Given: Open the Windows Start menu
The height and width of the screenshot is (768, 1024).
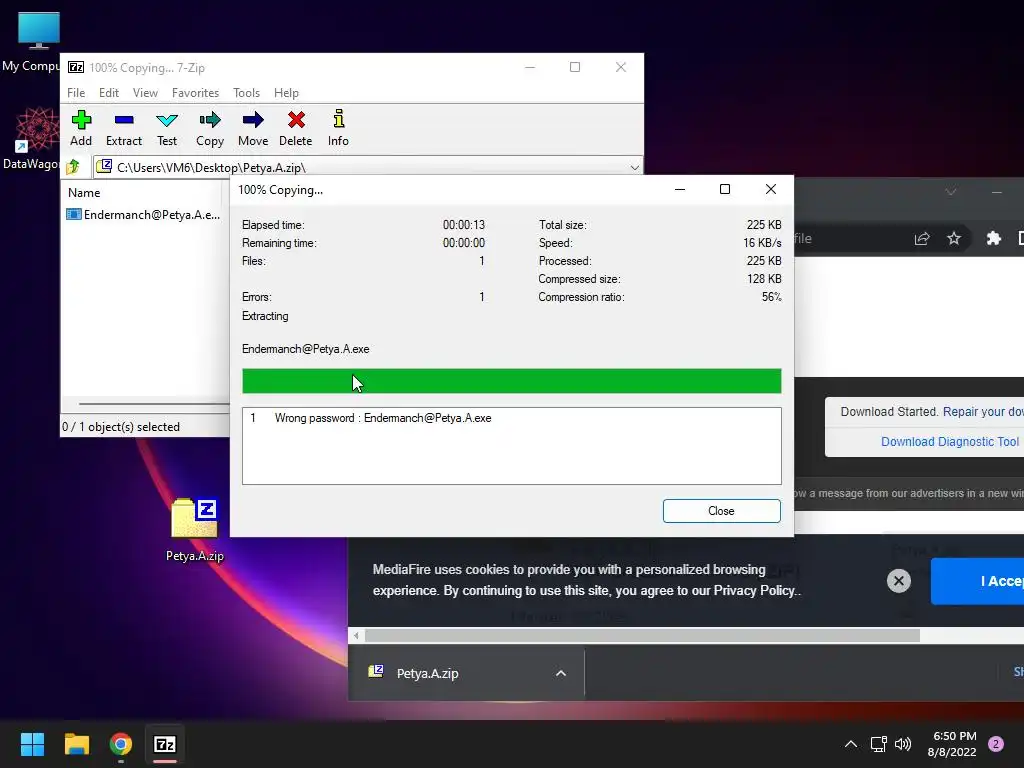Looking at the screenshot, I should coord(32,744).
